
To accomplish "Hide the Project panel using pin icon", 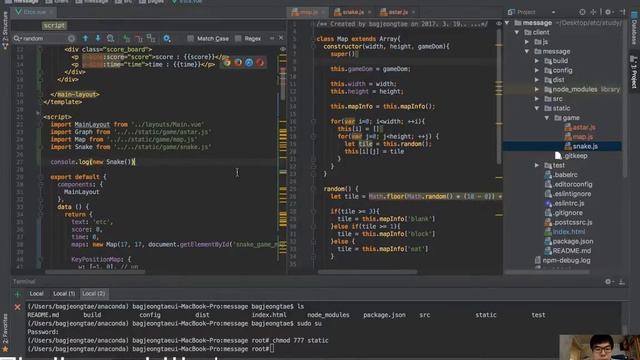I will point(622,12).
